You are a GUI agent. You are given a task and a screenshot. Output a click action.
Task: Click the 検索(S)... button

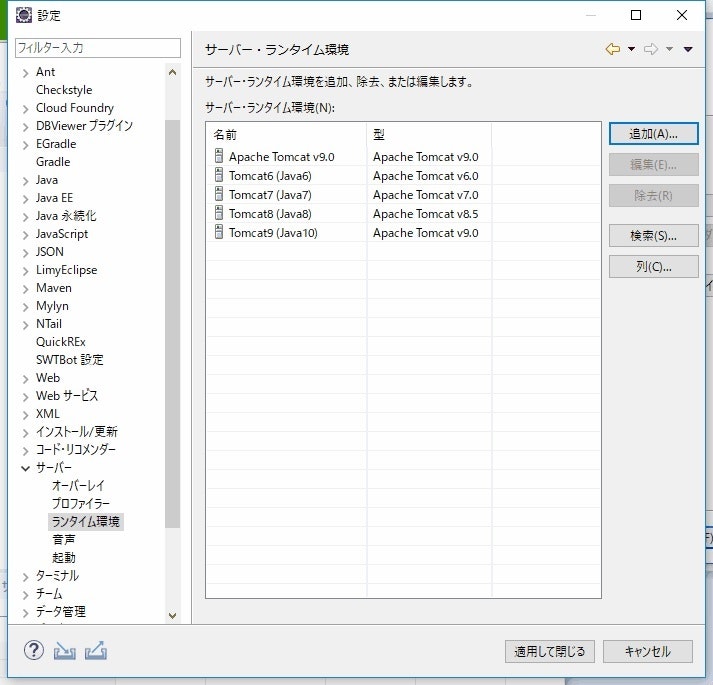point(653,236)
